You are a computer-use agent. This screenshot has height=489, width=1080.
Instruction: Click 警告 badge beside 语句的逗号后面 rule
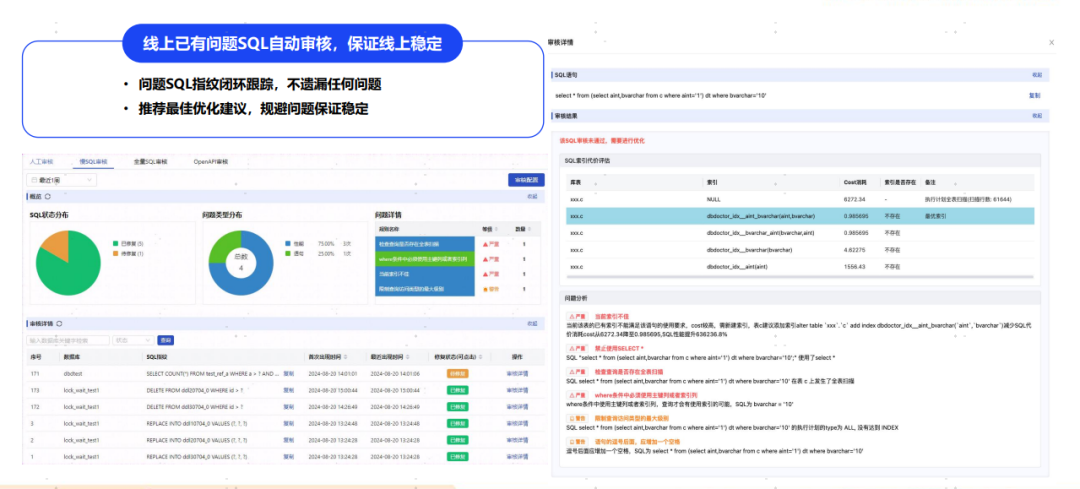point(577,441)
